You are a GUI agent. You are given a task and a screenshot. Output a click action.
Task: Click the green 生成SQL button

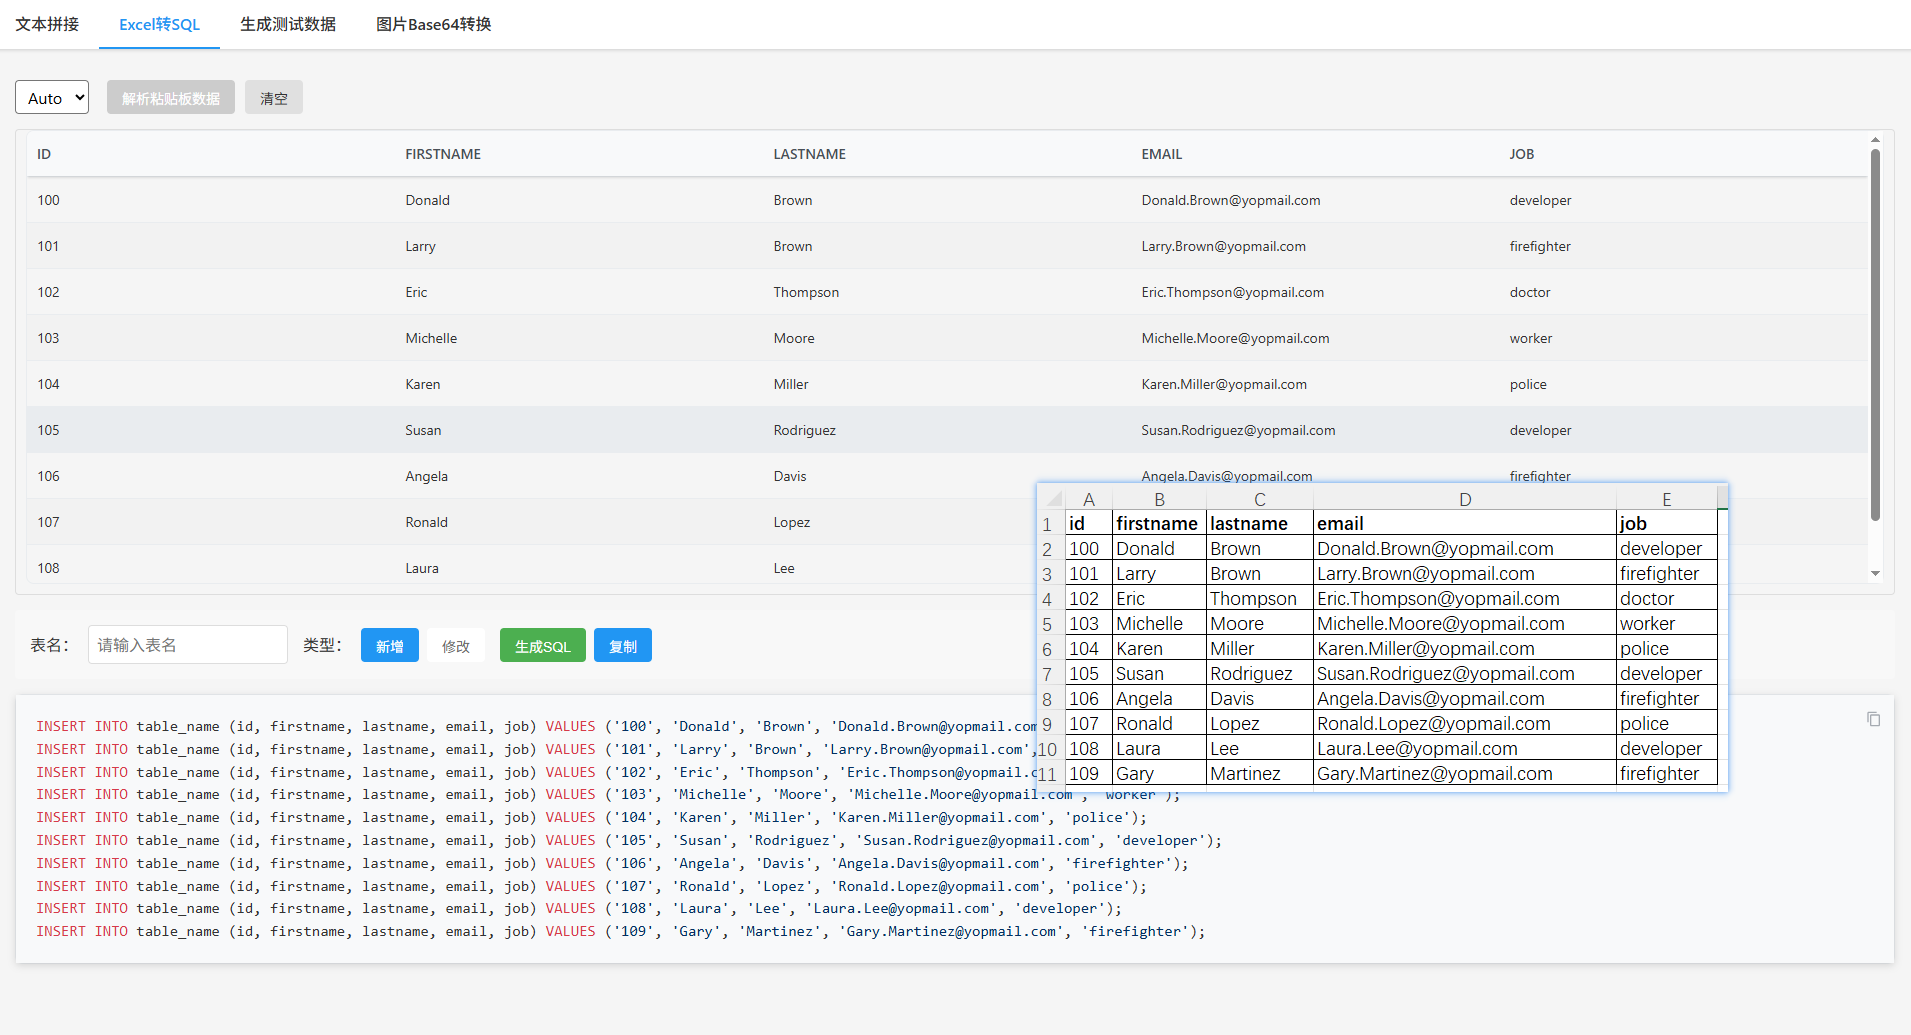[542, 646]
